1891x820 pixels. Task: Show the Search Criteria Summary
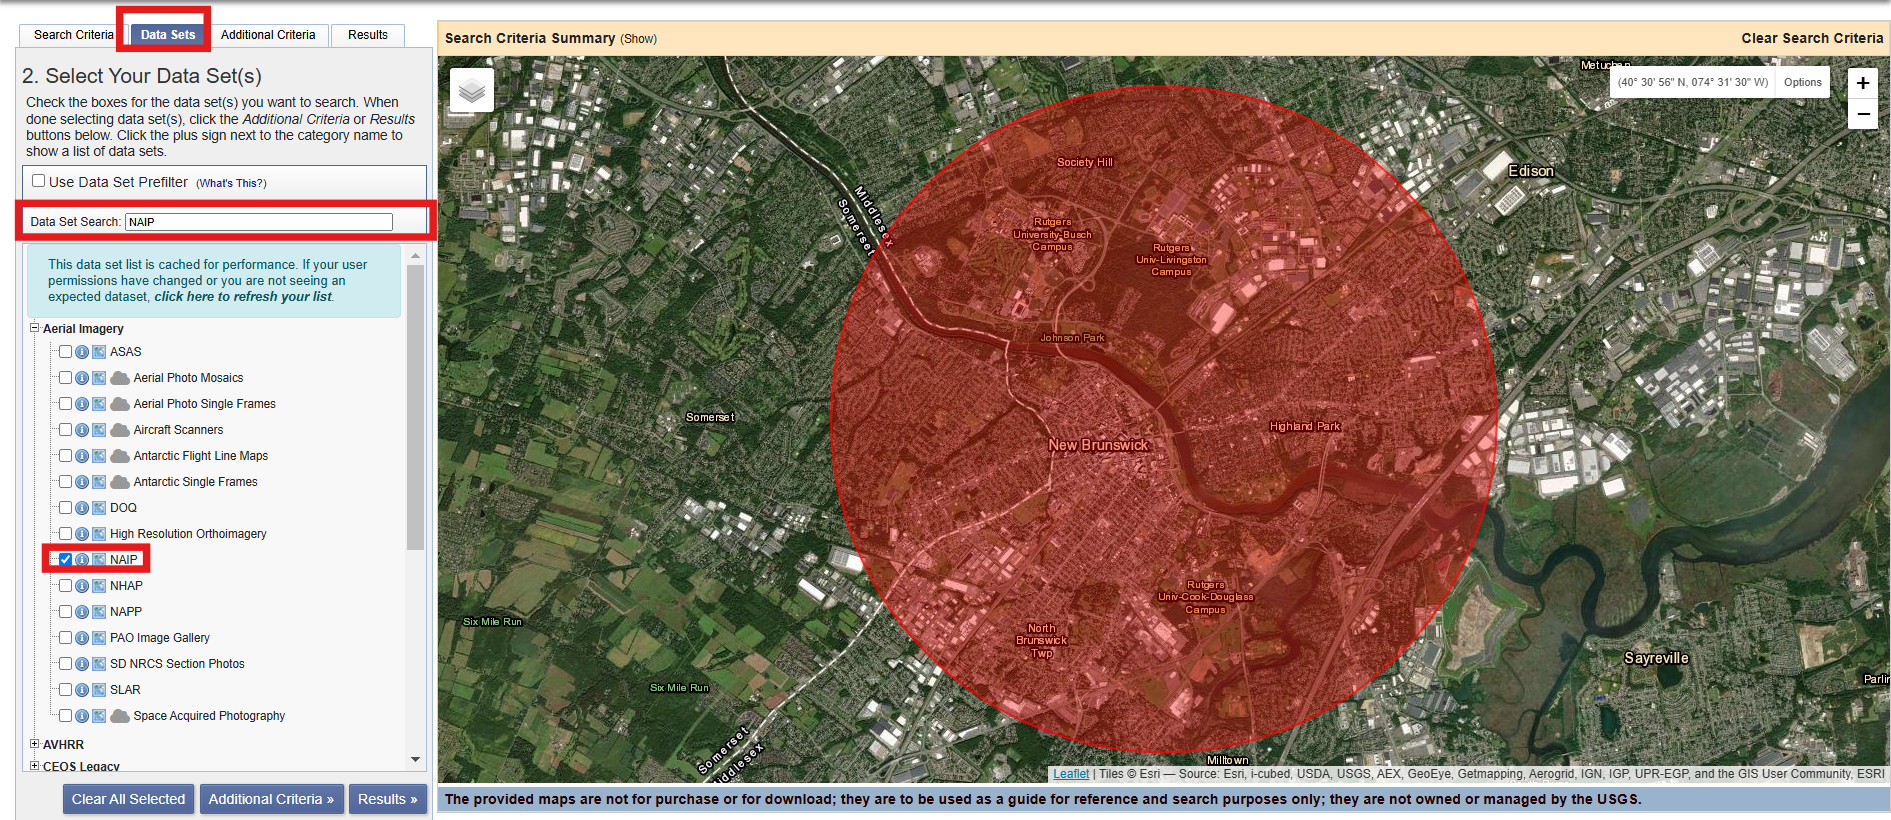point(638,39)
